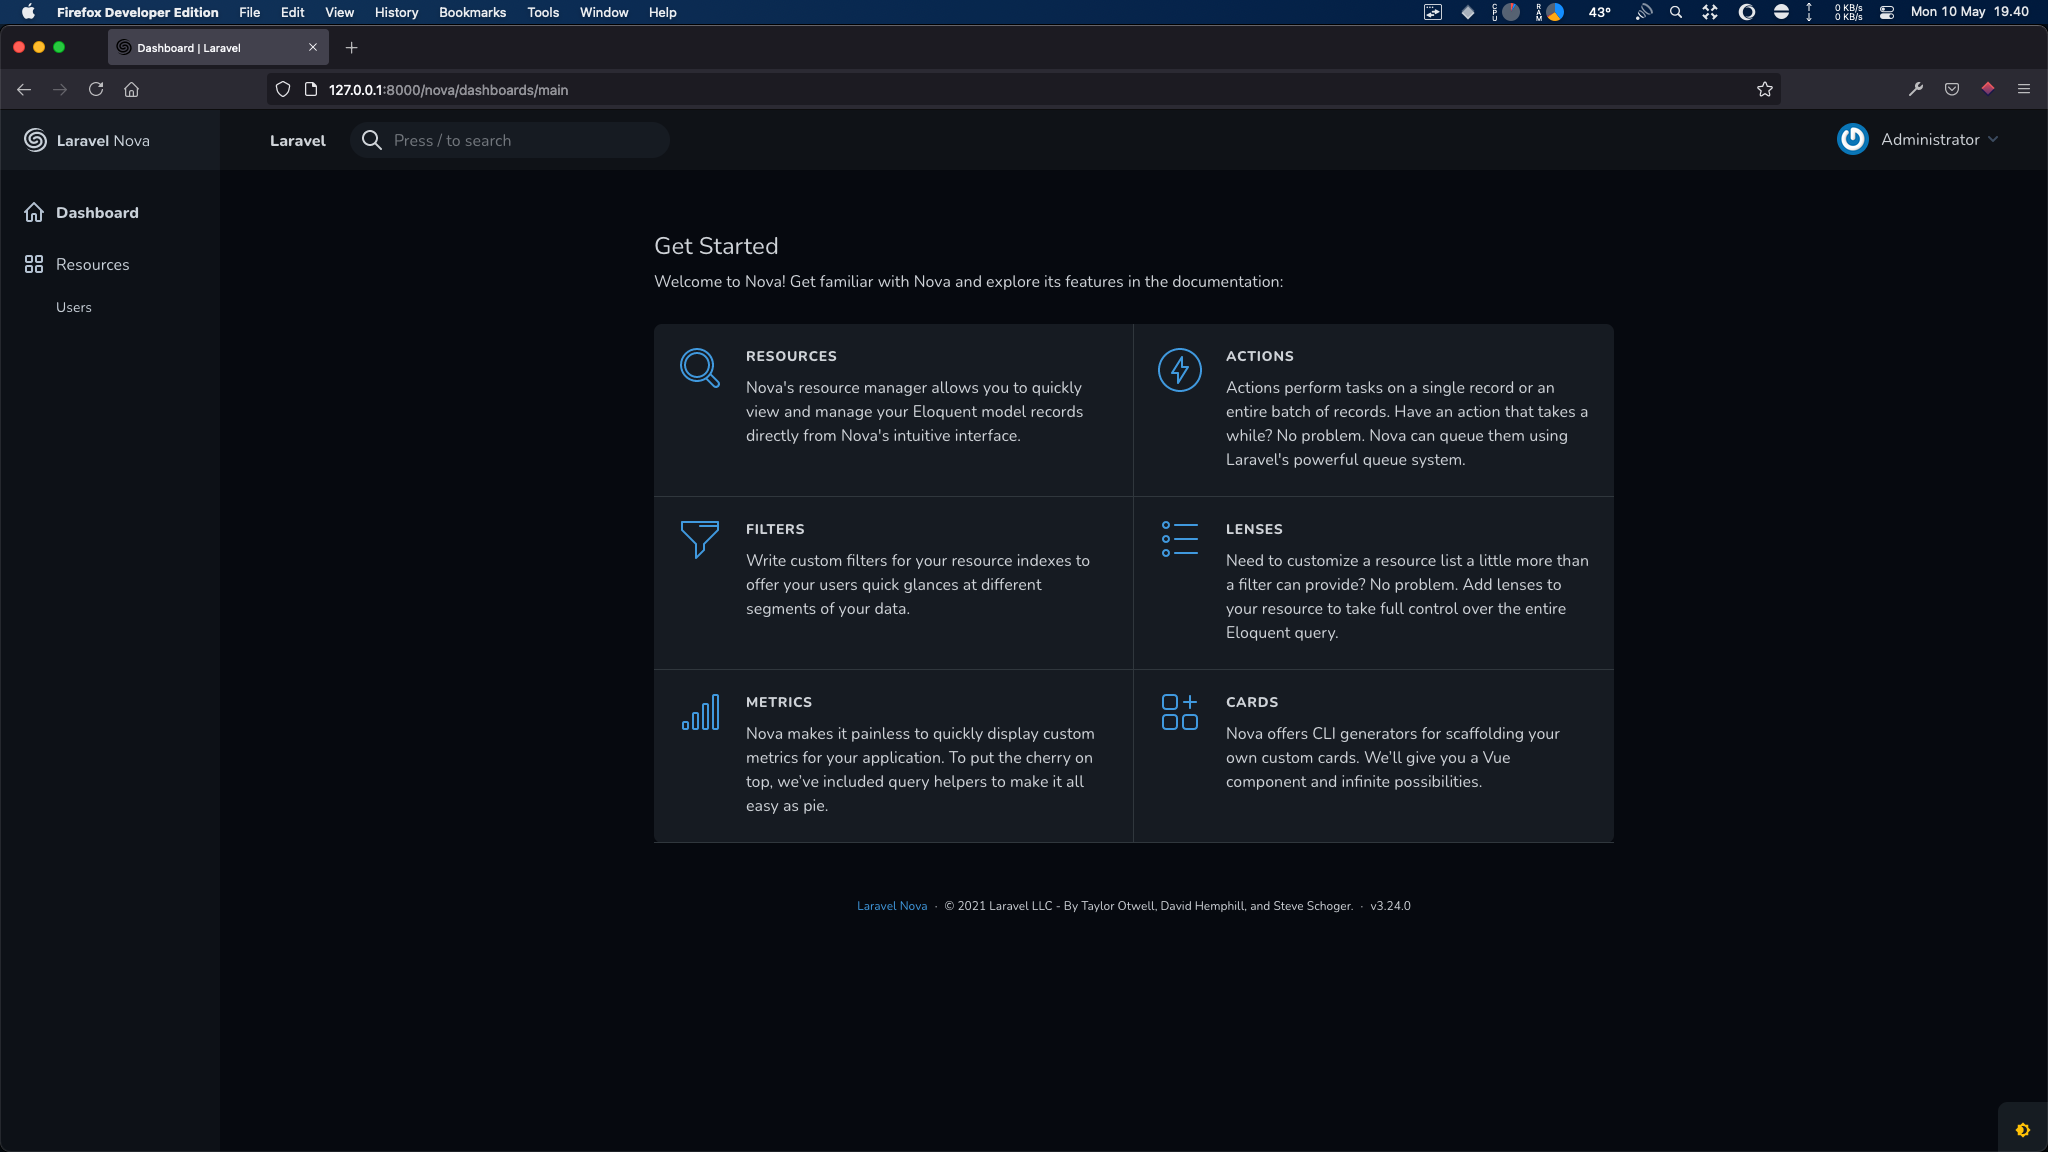Image resolution: width=2048 pixels, height=1152 pixels.
Task: Open a new tab with plus button
Action: tap(351, 48)
